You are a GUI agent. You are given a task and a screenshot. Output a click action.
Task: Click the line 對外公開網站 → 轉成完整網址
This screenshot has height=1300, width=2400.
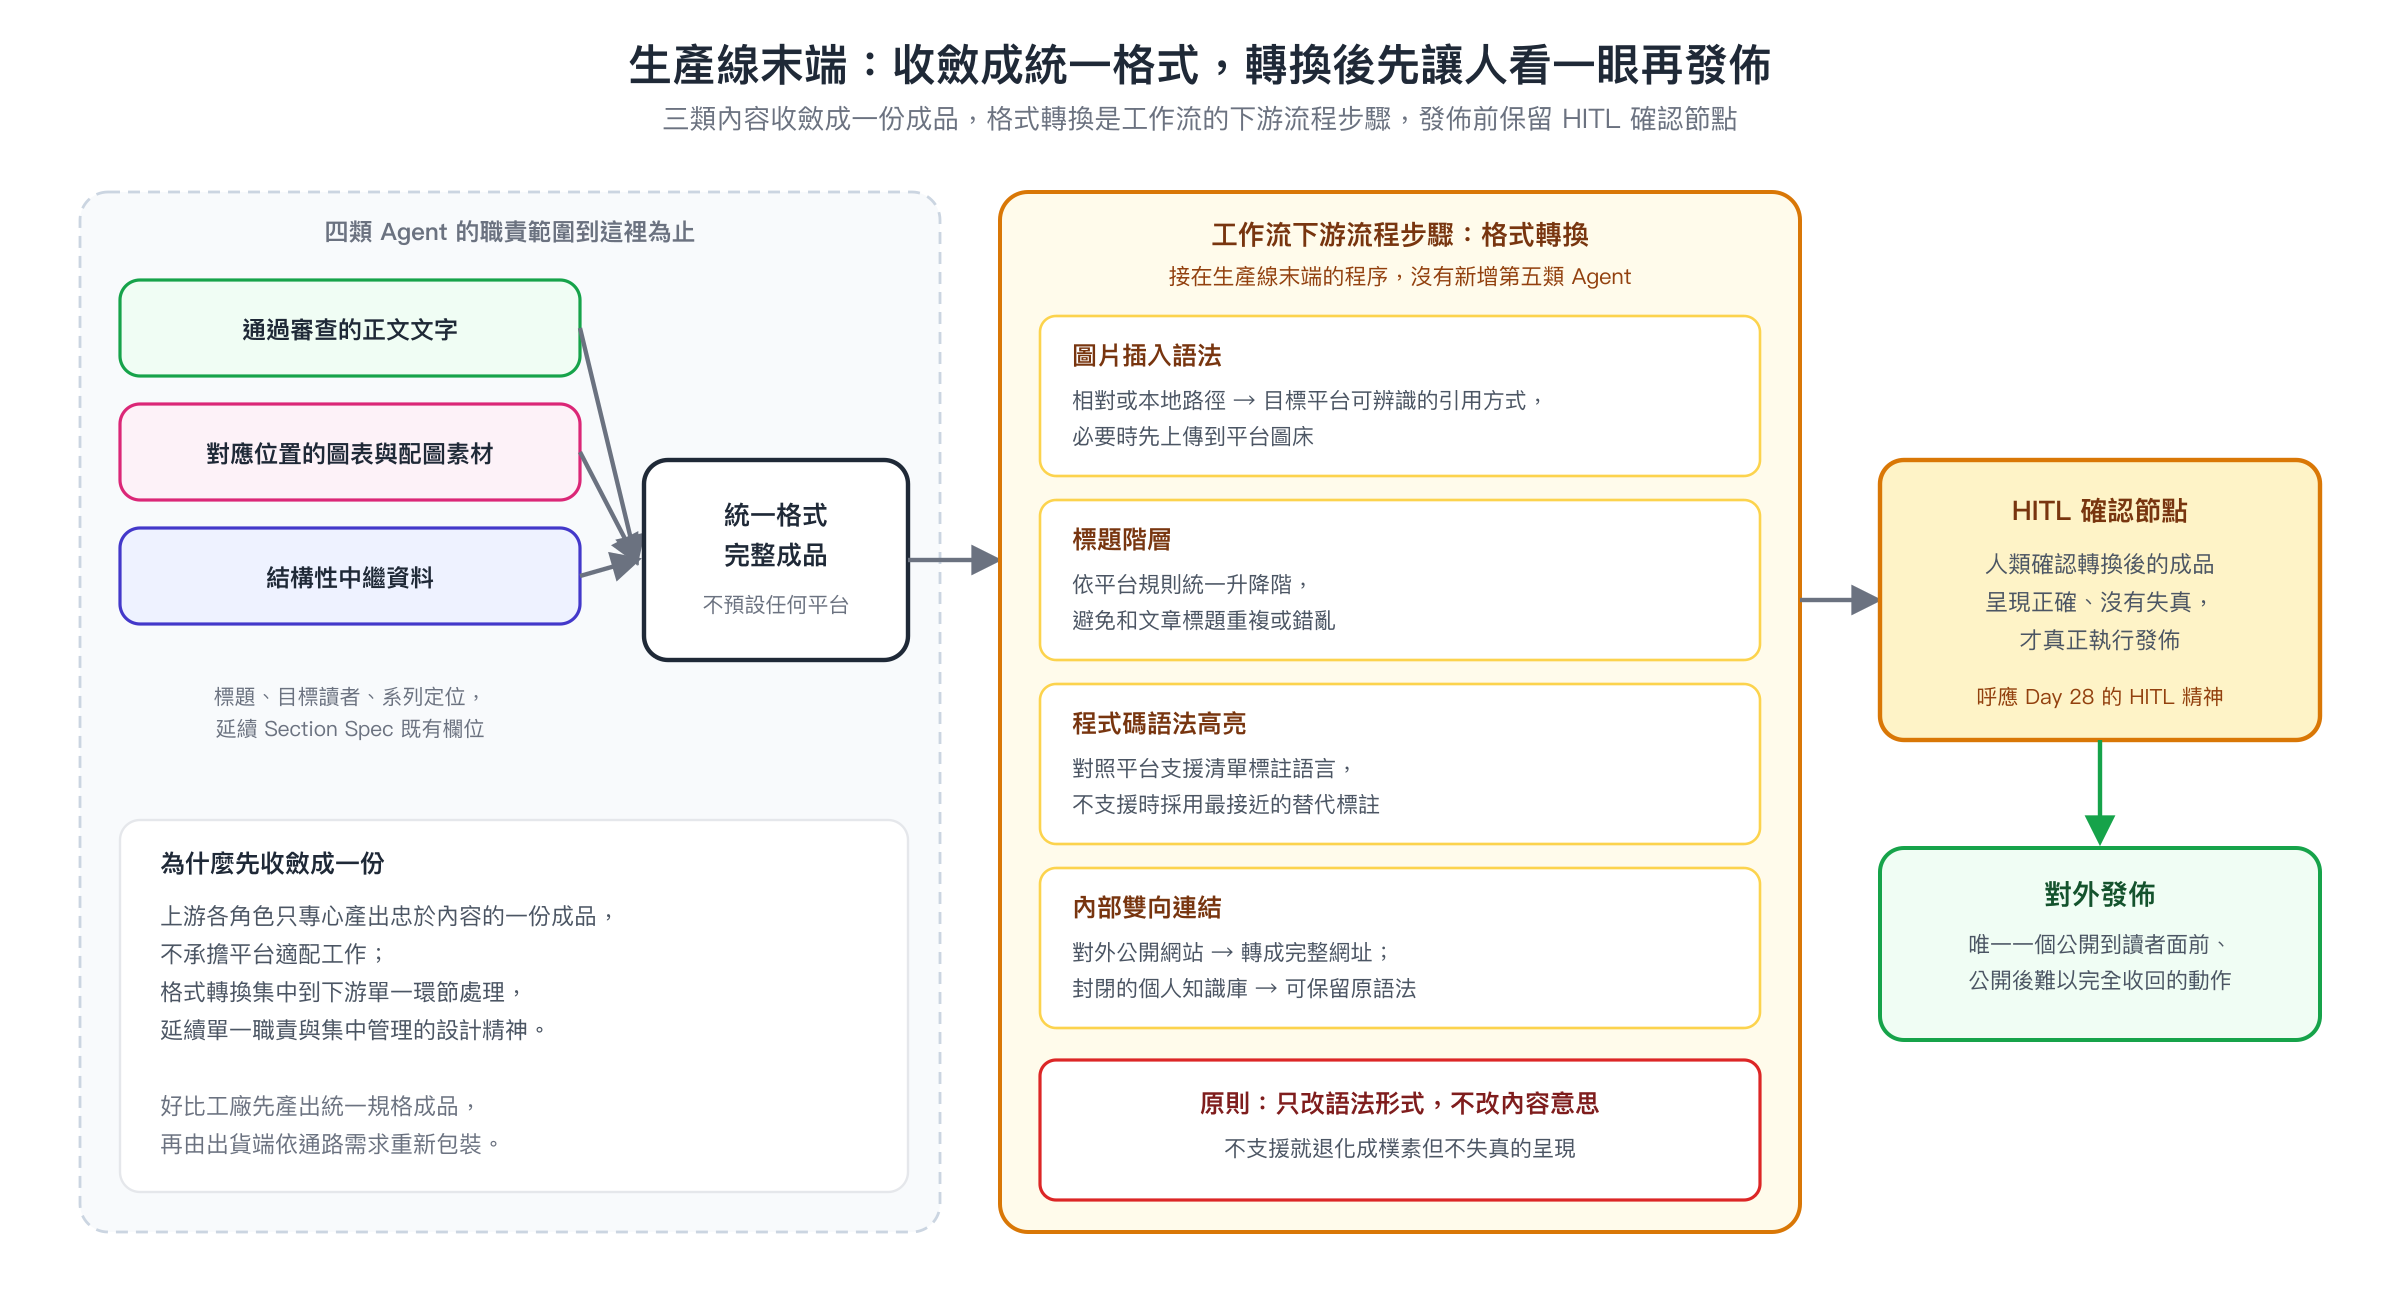[1232, 953]
